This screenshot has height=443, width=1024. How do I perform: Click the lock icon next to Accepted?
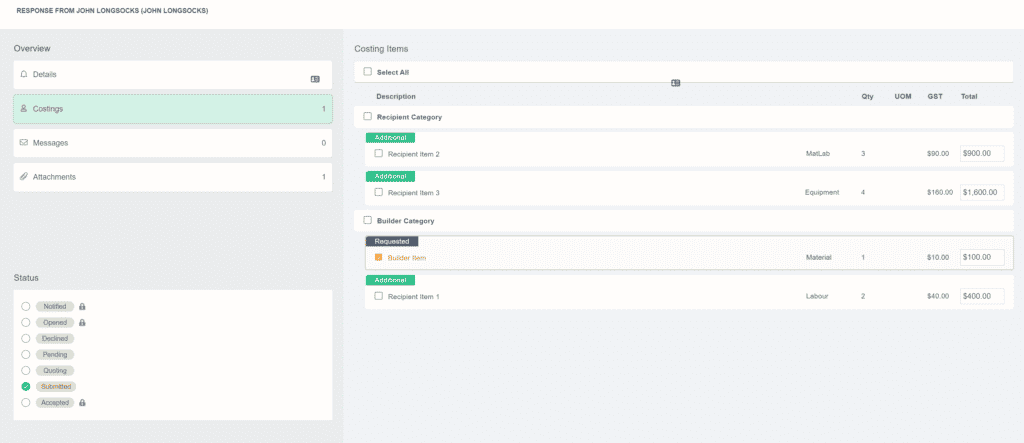point(83,402)
